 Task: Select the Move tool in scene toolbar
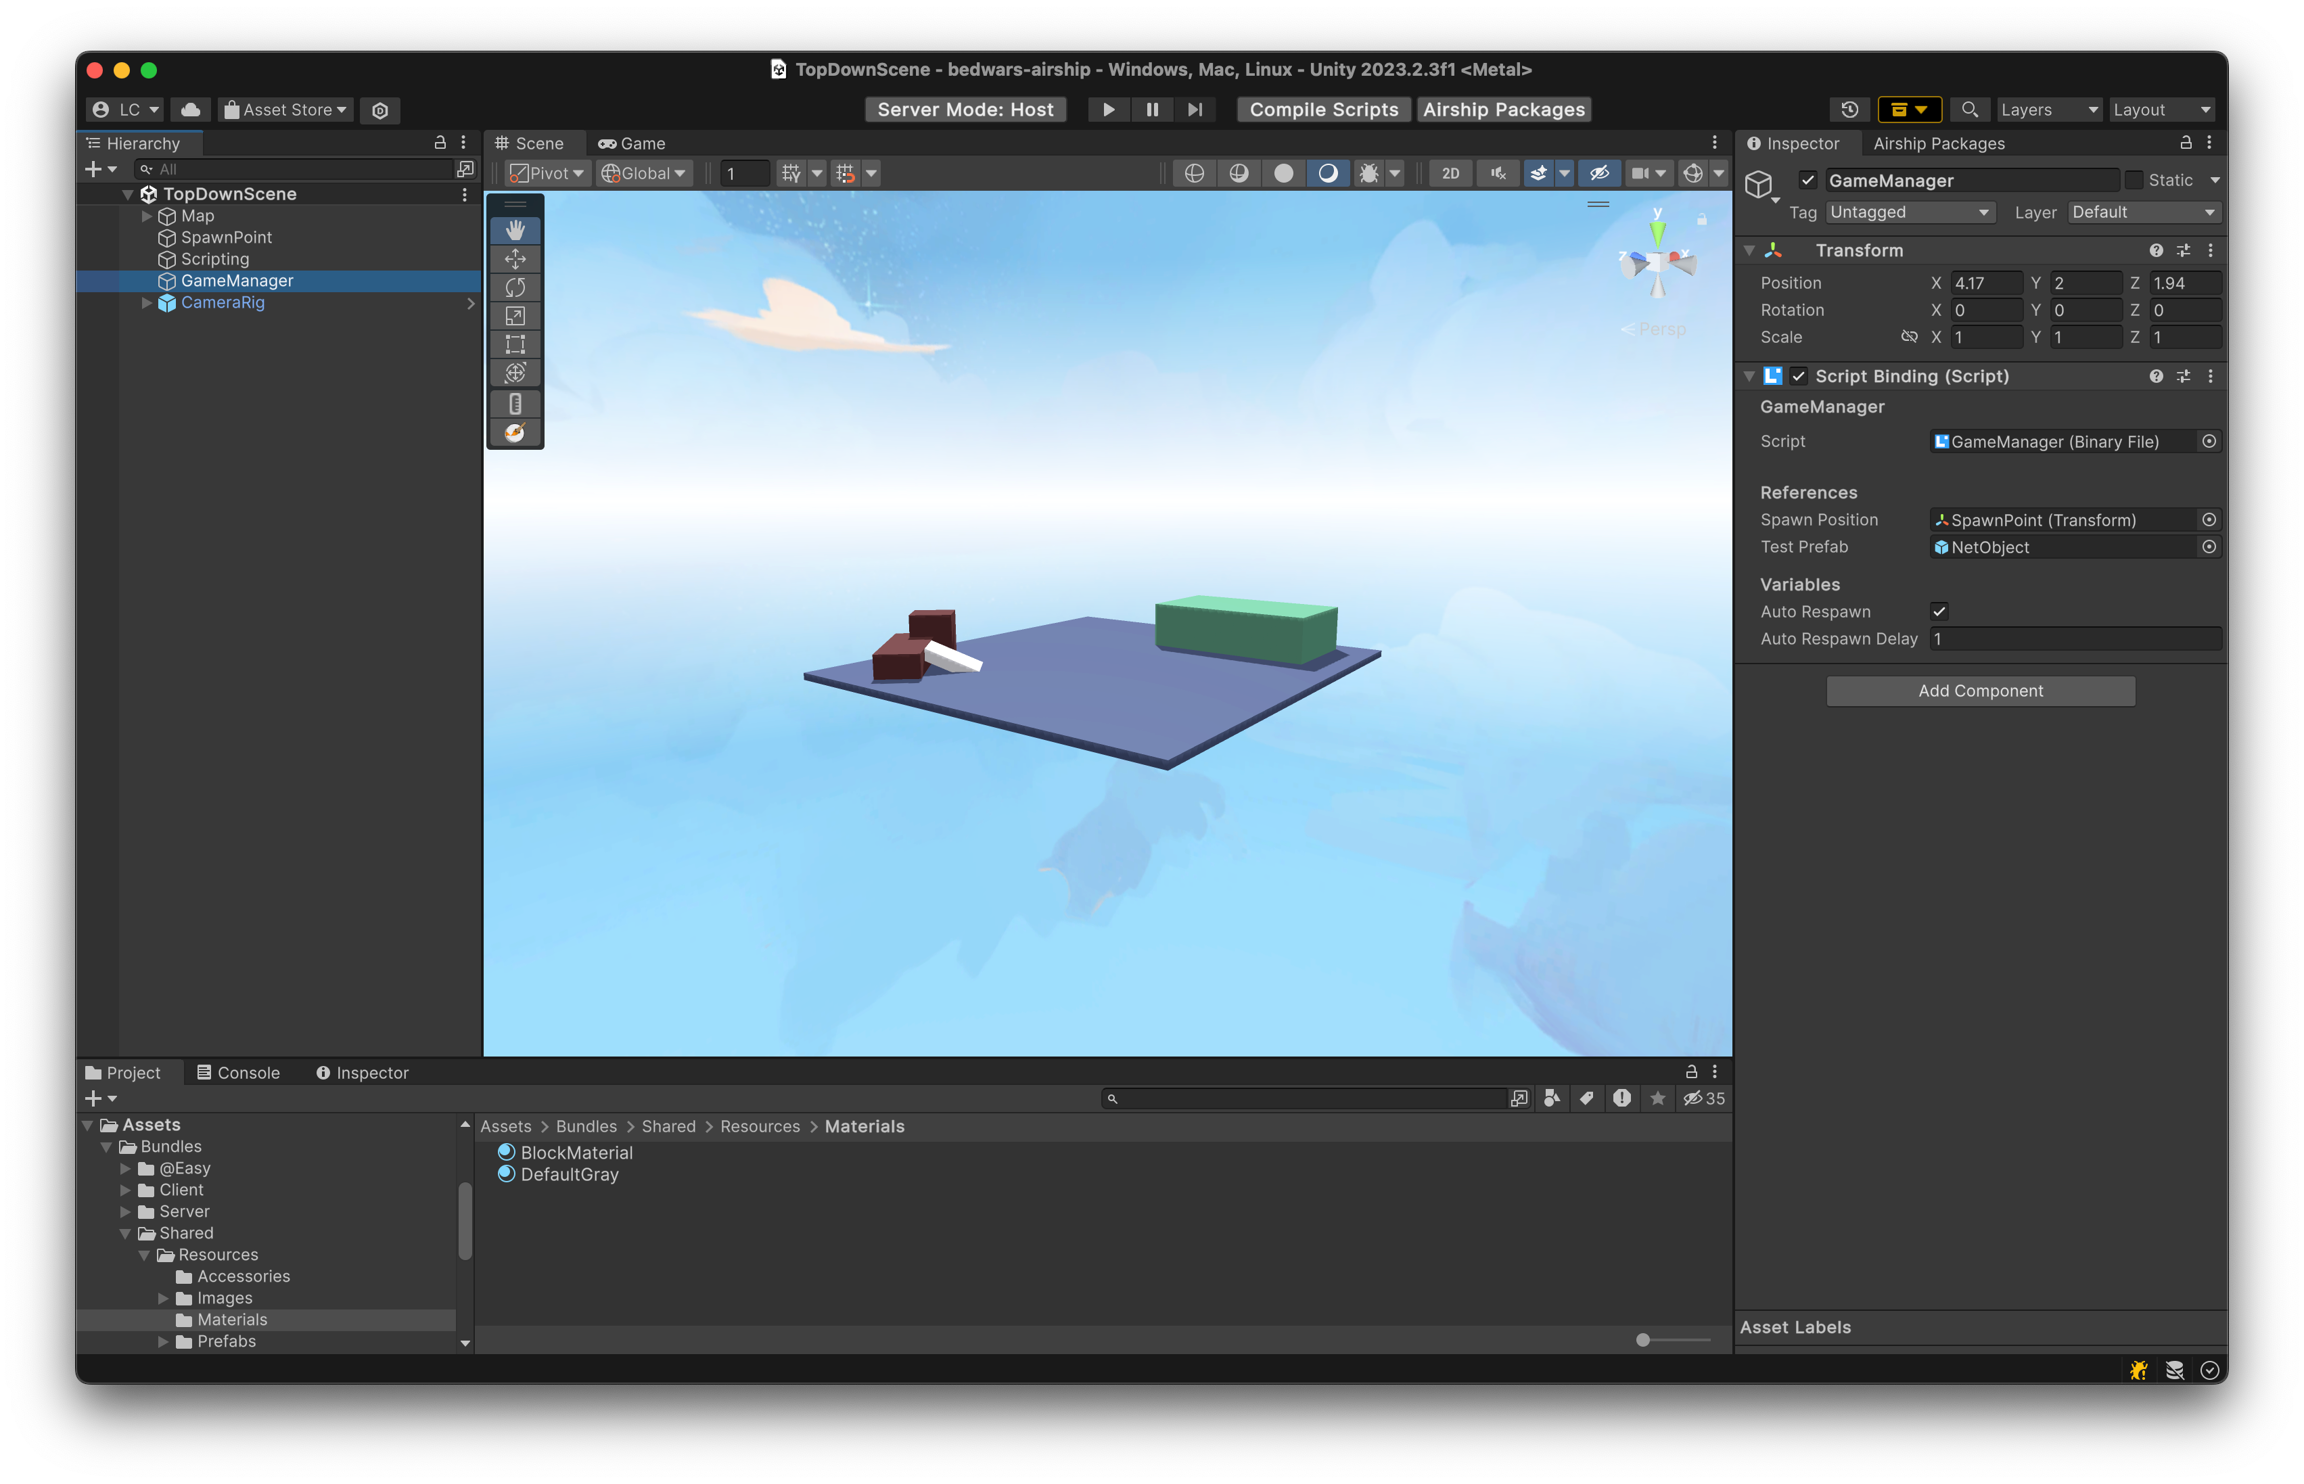(515, 259)
